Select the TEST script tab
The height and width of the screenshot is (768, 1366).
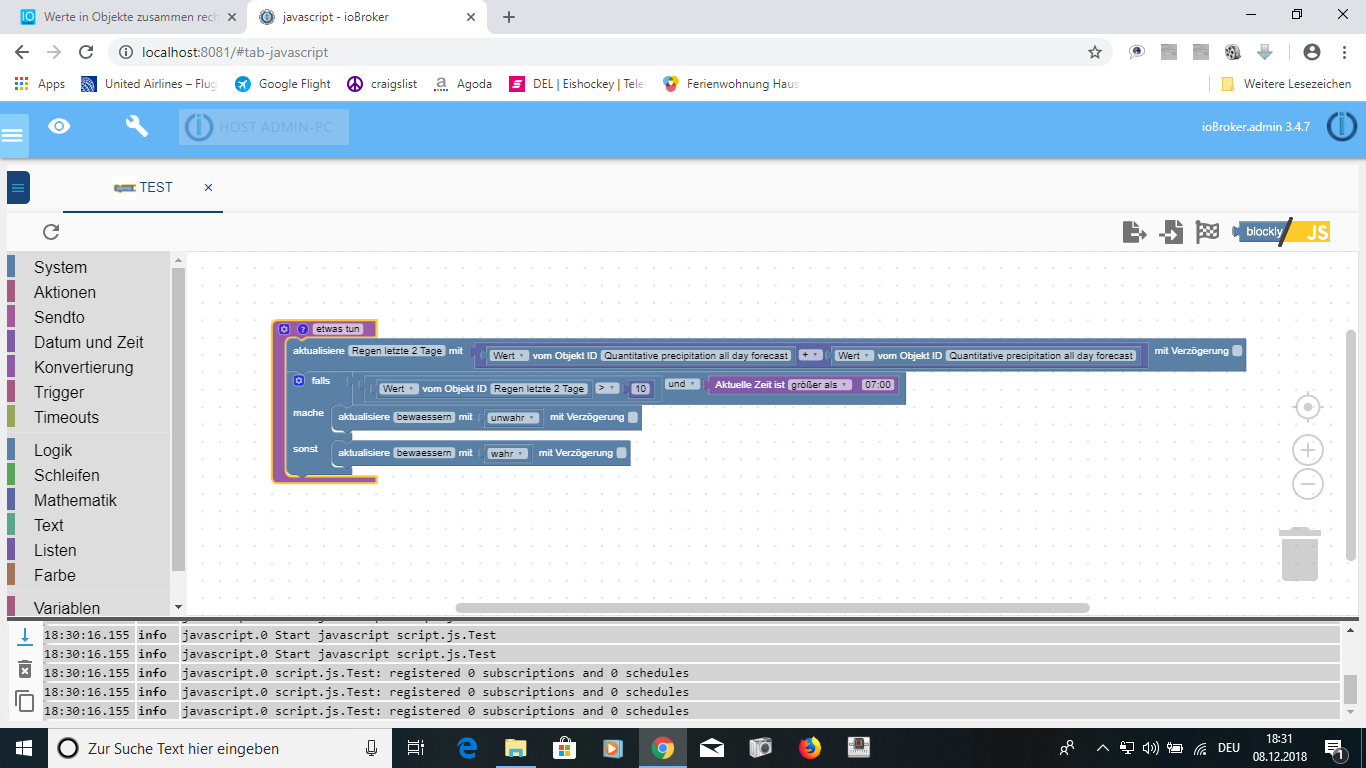[x=143, y=187]
